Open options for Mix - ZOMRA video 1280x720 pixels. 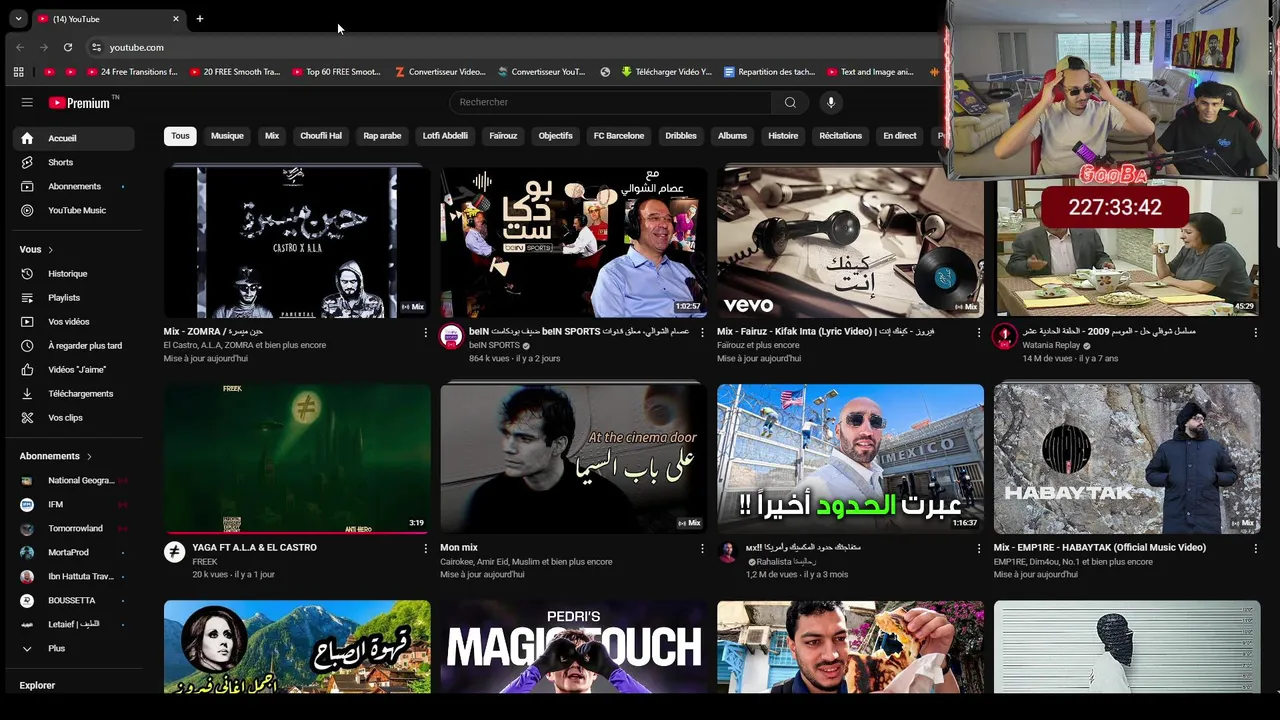[425, 332]
